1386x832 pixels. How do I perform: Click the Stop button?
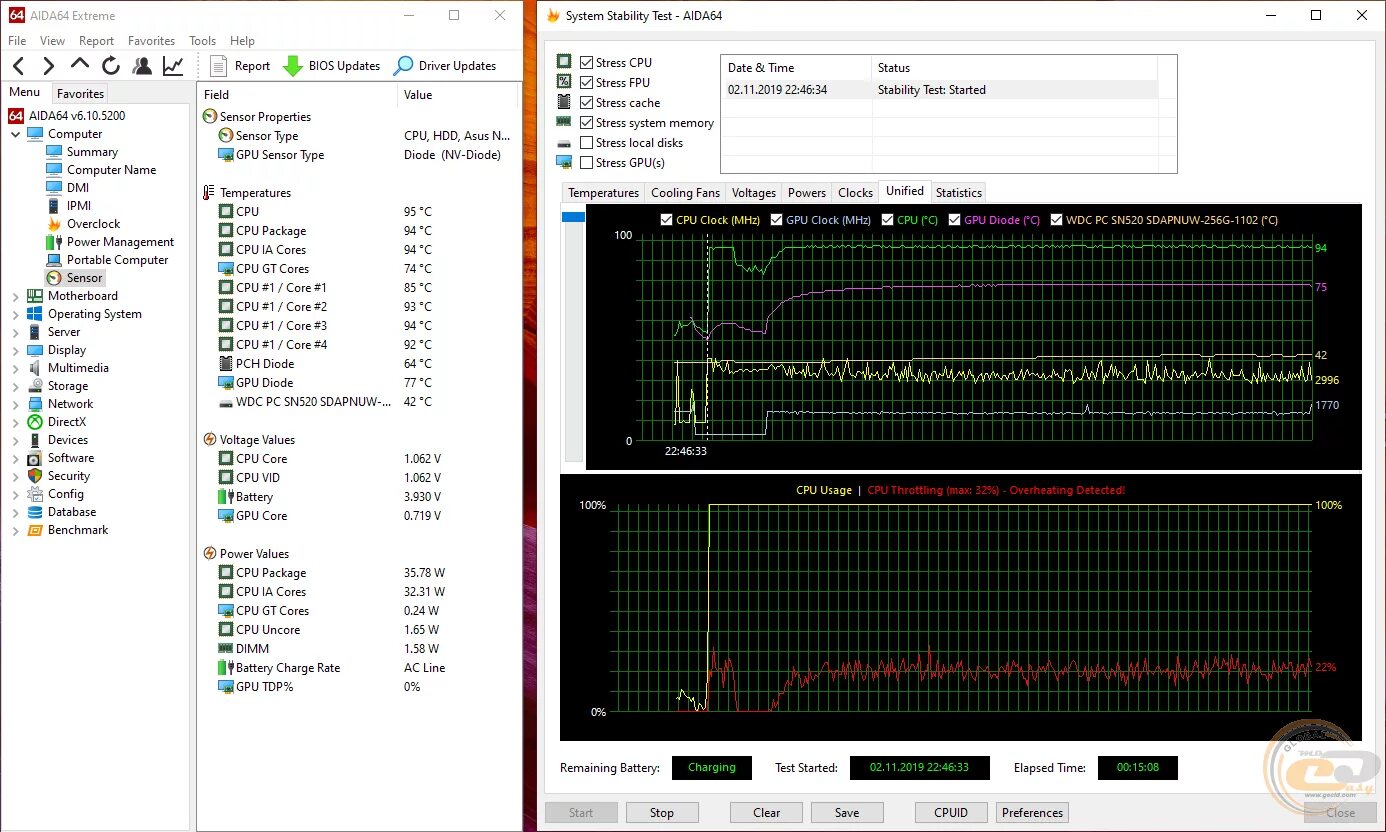tap(662, 813)
